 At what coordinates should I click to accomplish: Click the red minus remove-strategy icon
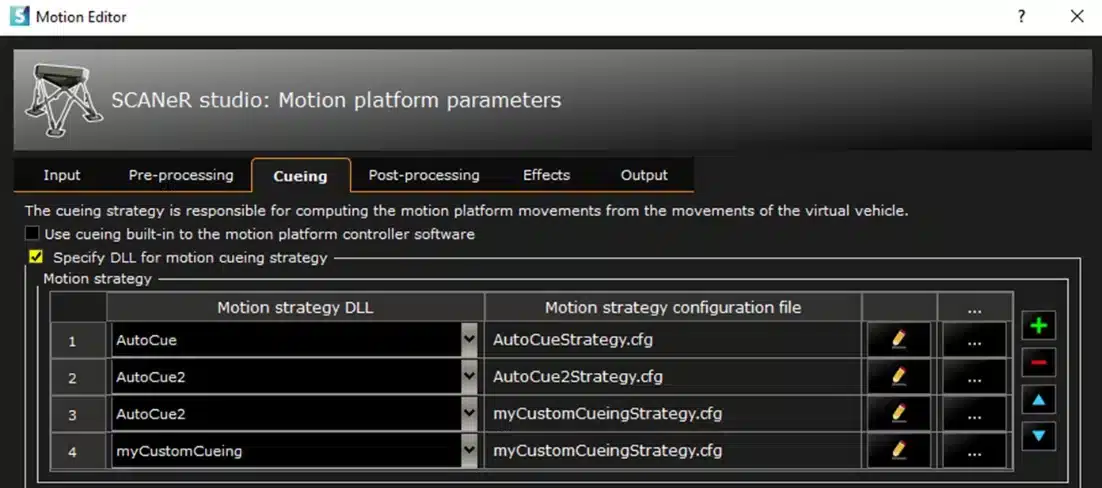click(1038, 362)
